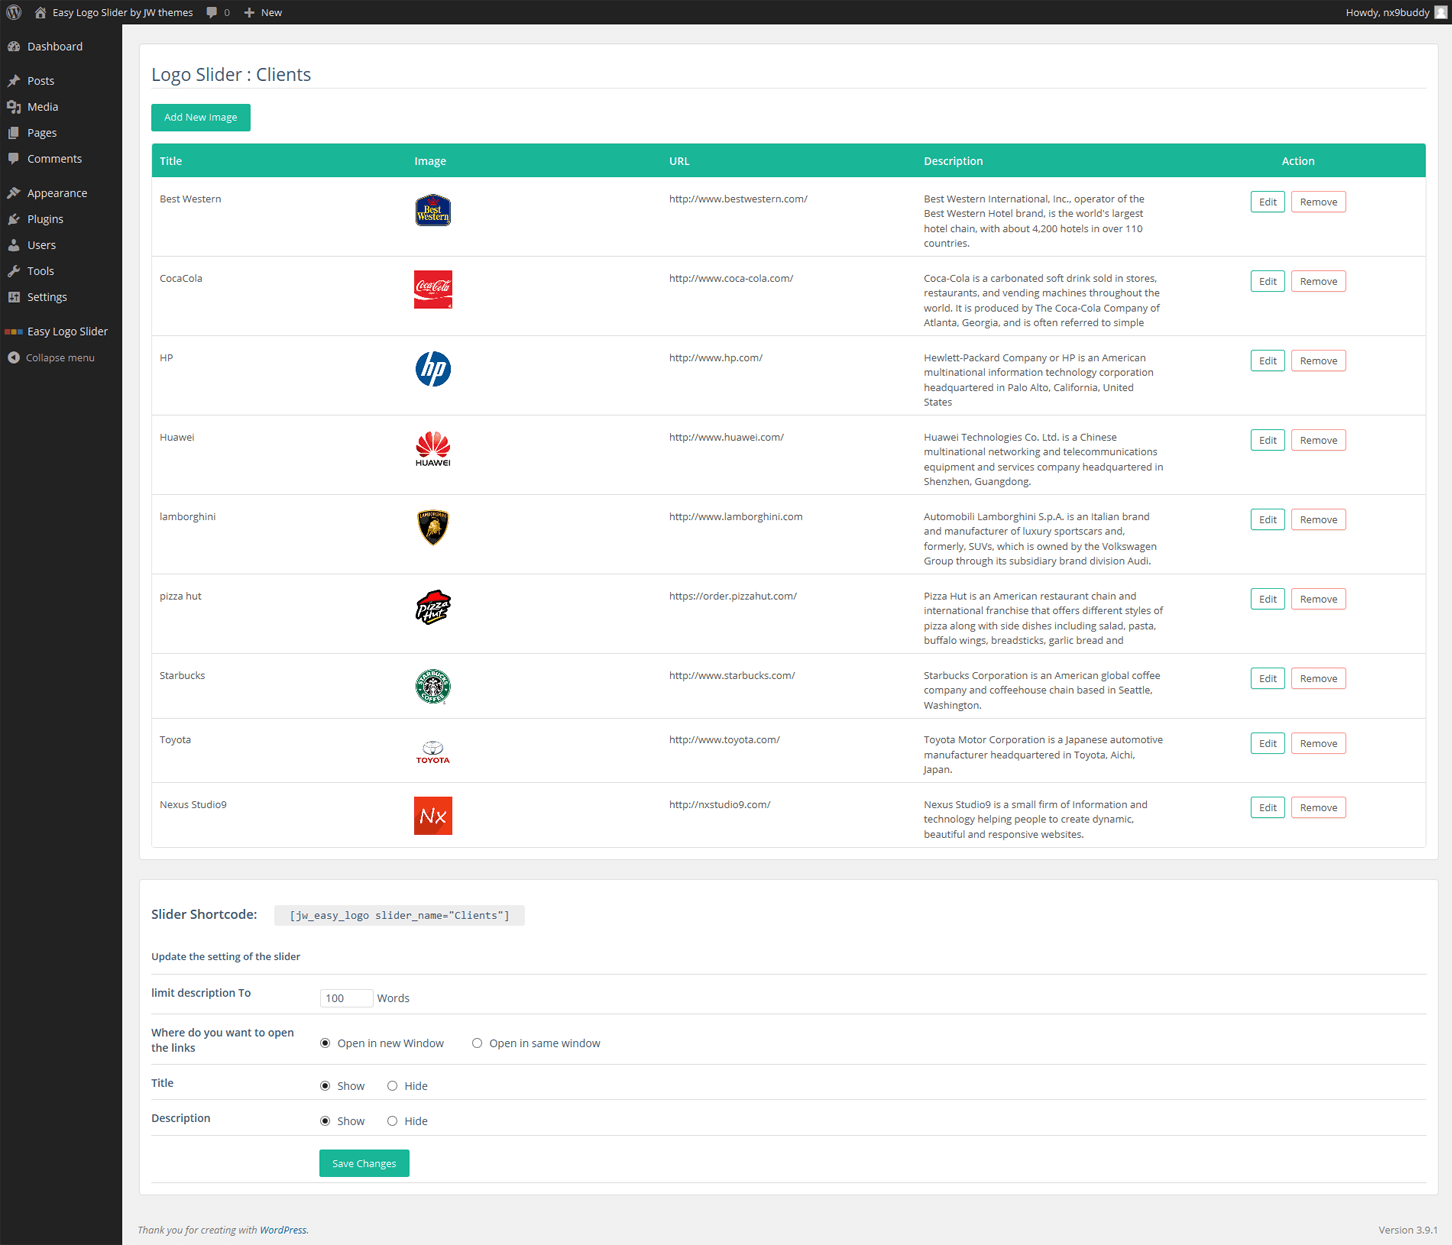1452x1245 pixels.
Task: Open the Dashboard menu item
Action: [x=55, y=46]
